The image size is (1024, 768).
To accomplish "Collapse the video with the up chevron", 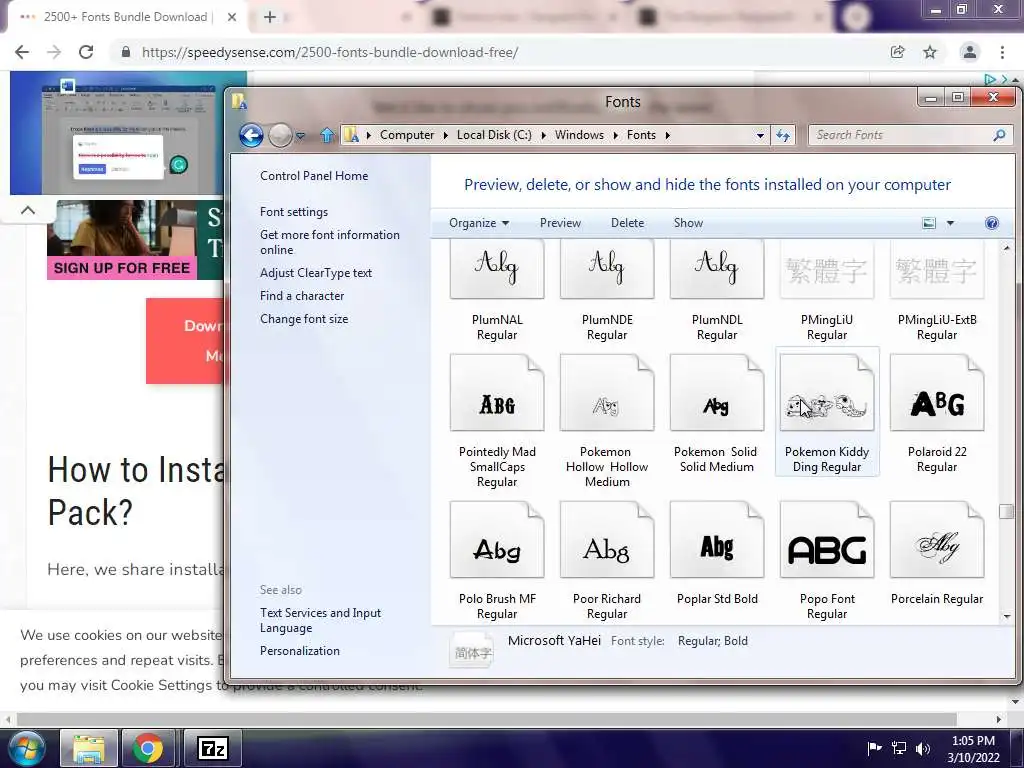I will 27,210.
